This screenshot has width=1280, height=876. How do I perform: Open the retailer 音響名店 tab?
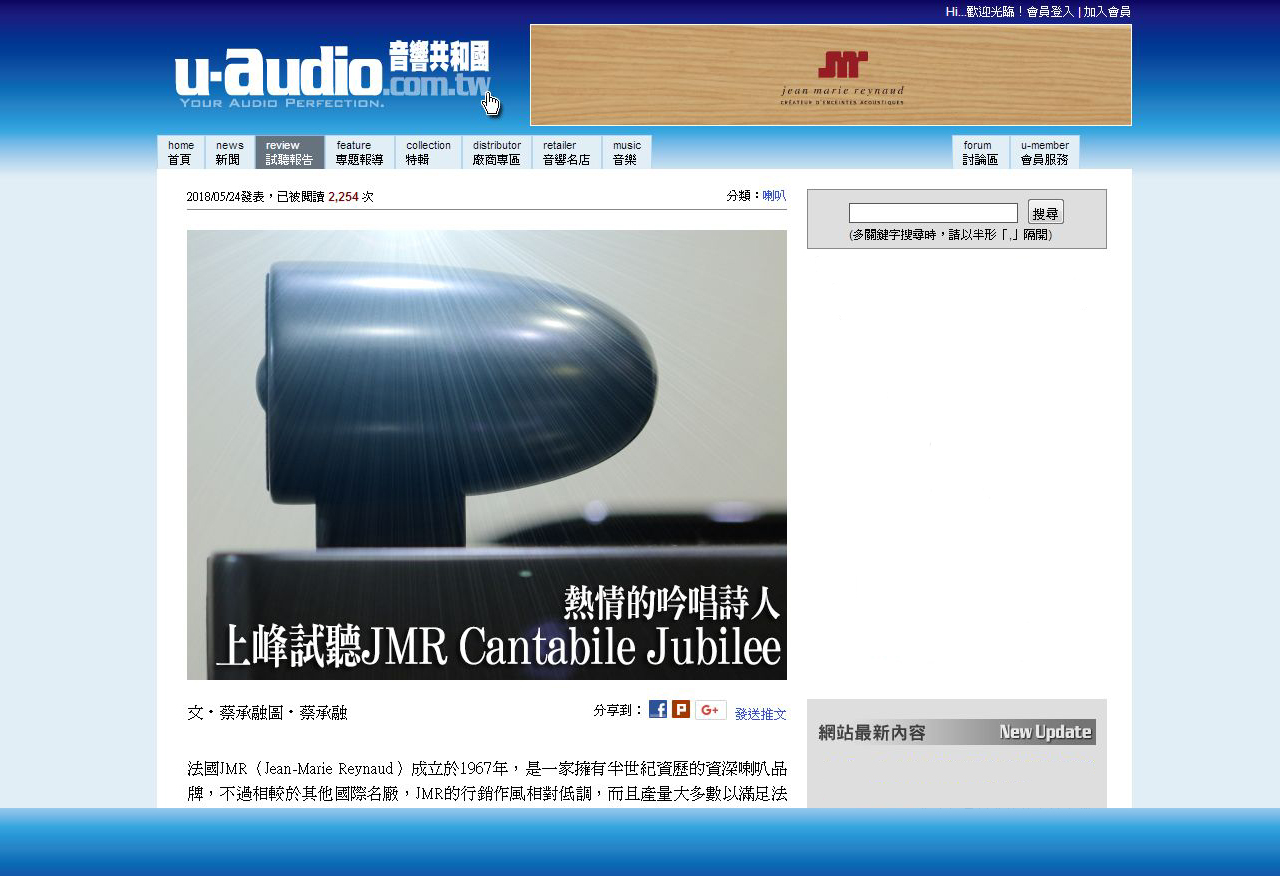coord(567,152)
